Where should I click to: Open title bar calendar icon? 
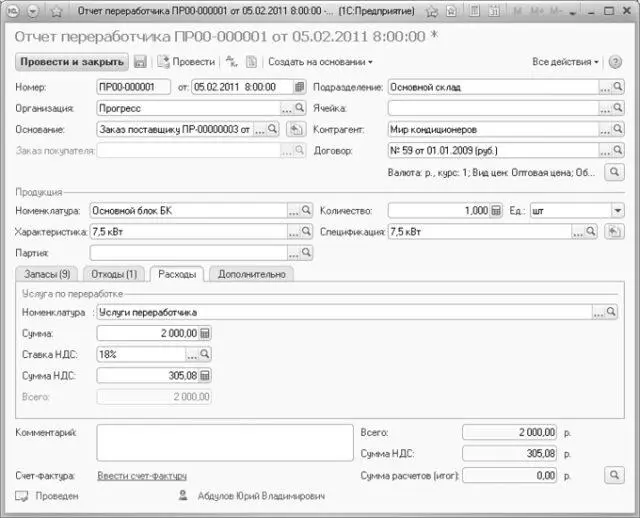494,11
